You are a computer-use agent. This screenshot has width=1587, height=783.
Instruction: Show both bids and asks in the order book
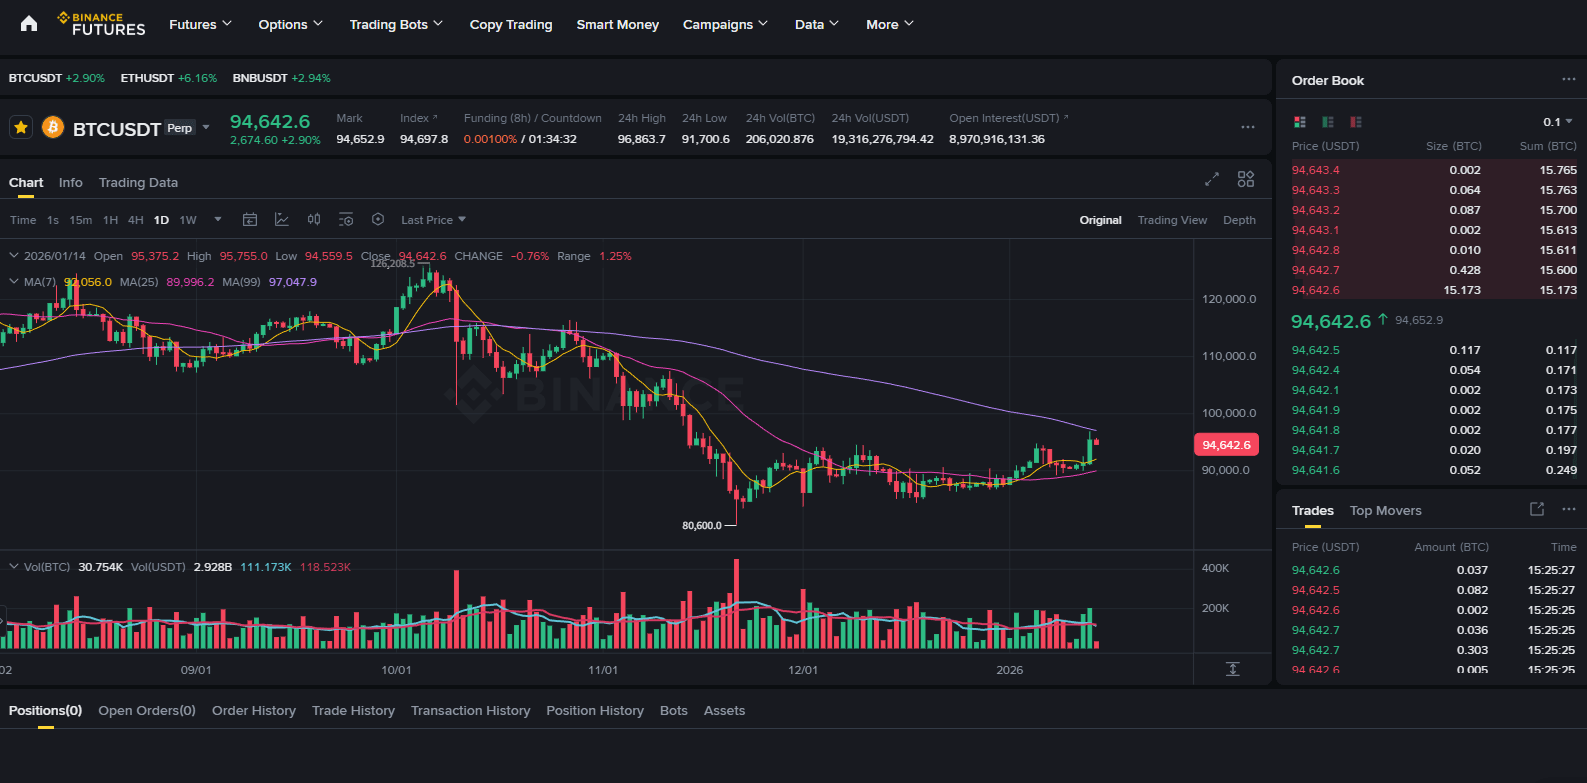(1300, 122)
